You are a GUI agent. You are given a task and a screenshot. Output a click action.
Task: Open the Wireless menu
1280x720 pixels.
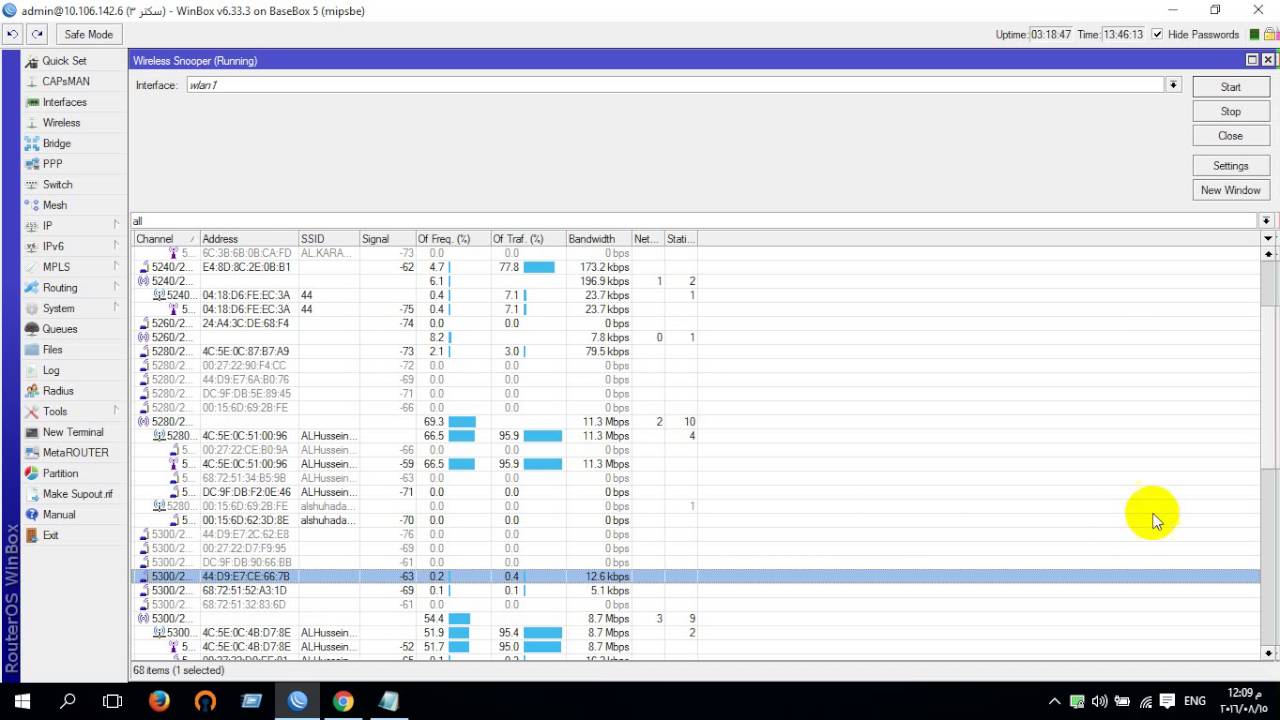[x=61, y=123]
